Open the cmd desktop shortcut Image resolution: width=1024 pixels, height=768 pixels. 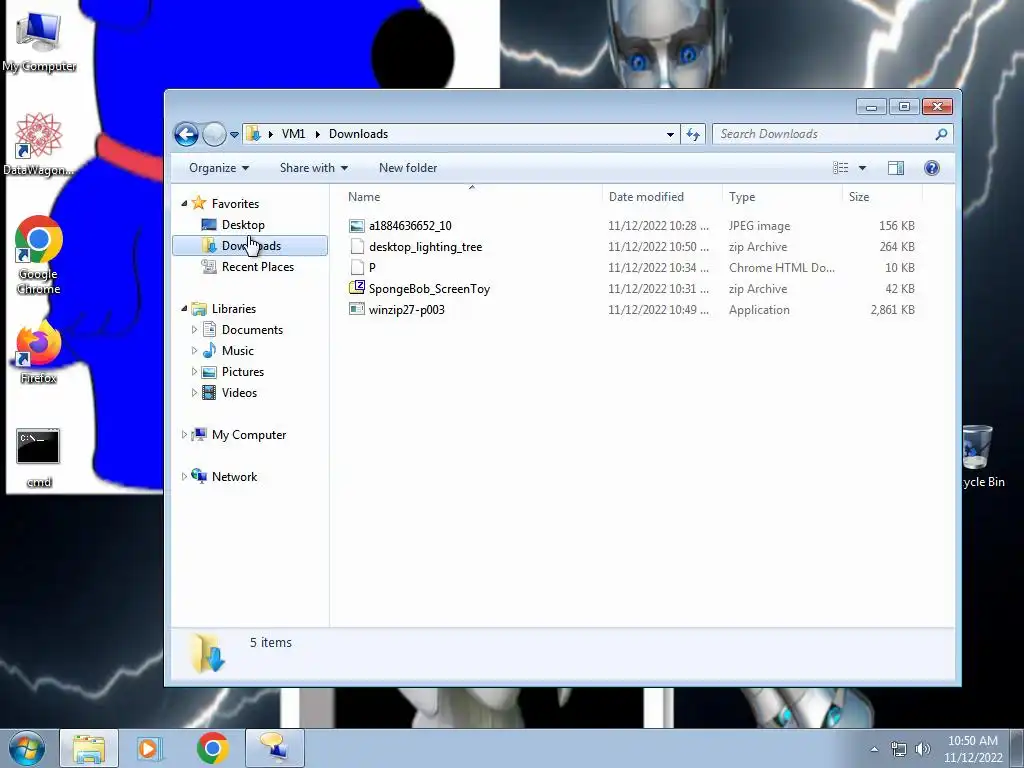click(39, 457)
